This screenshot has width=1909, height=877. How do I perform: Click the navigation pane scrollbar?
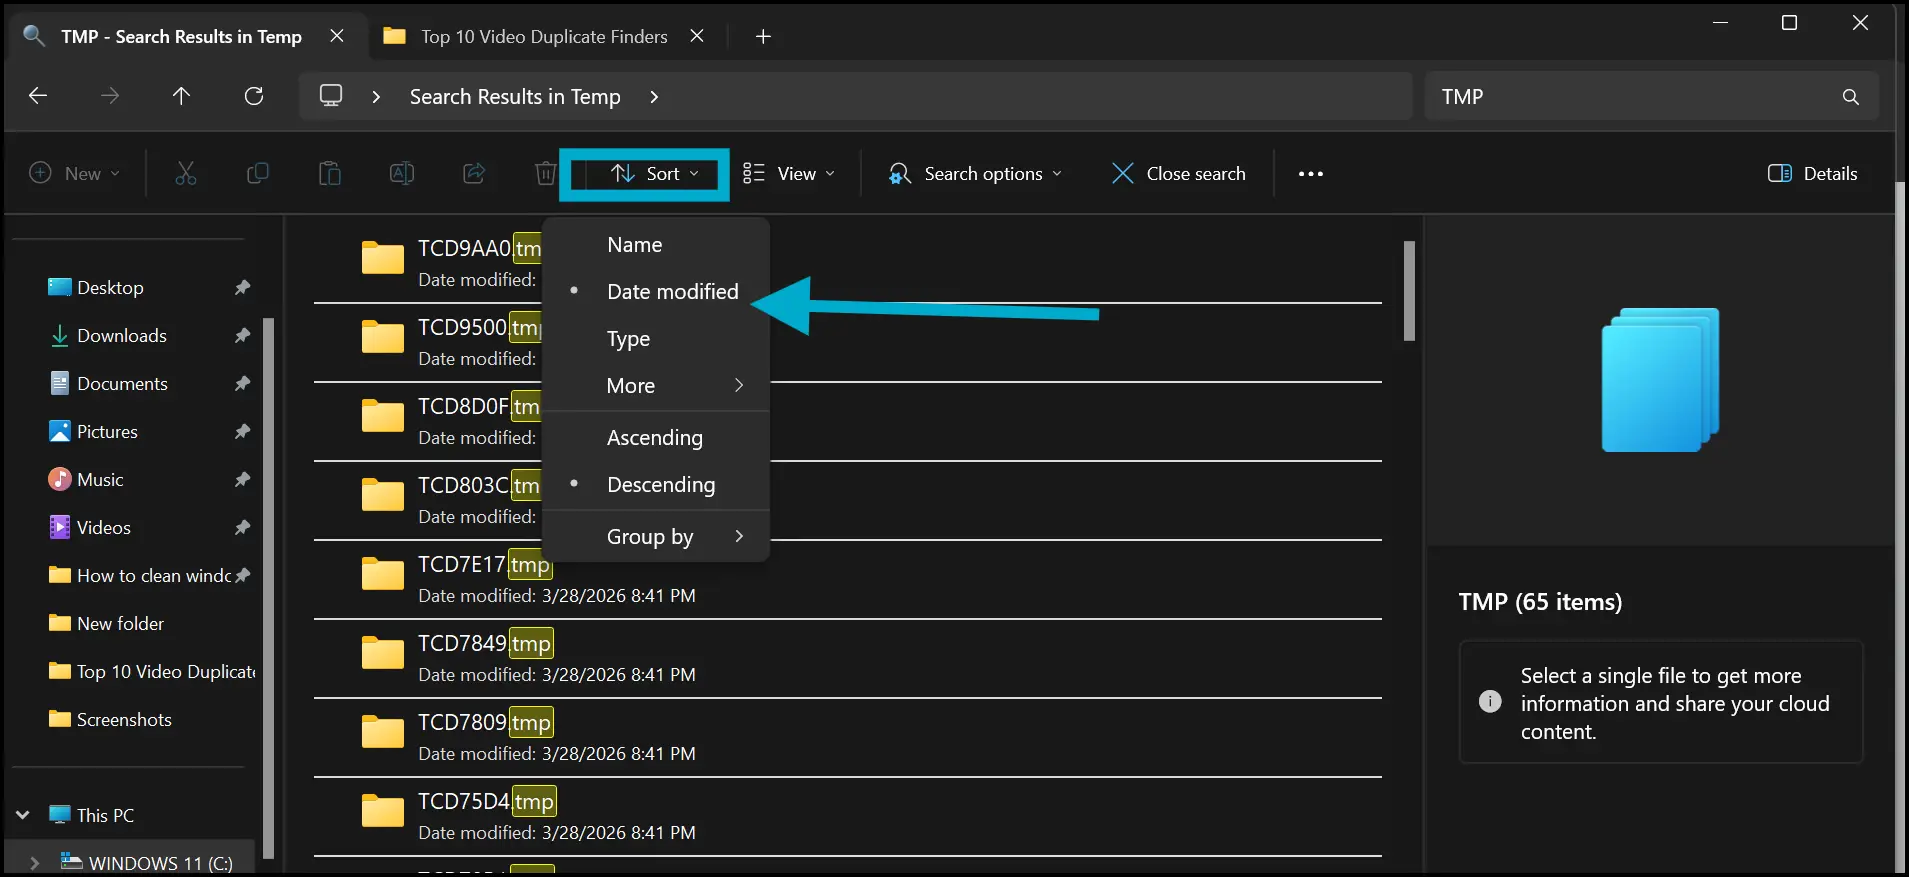pyautogui.click(x=268, y=588)
